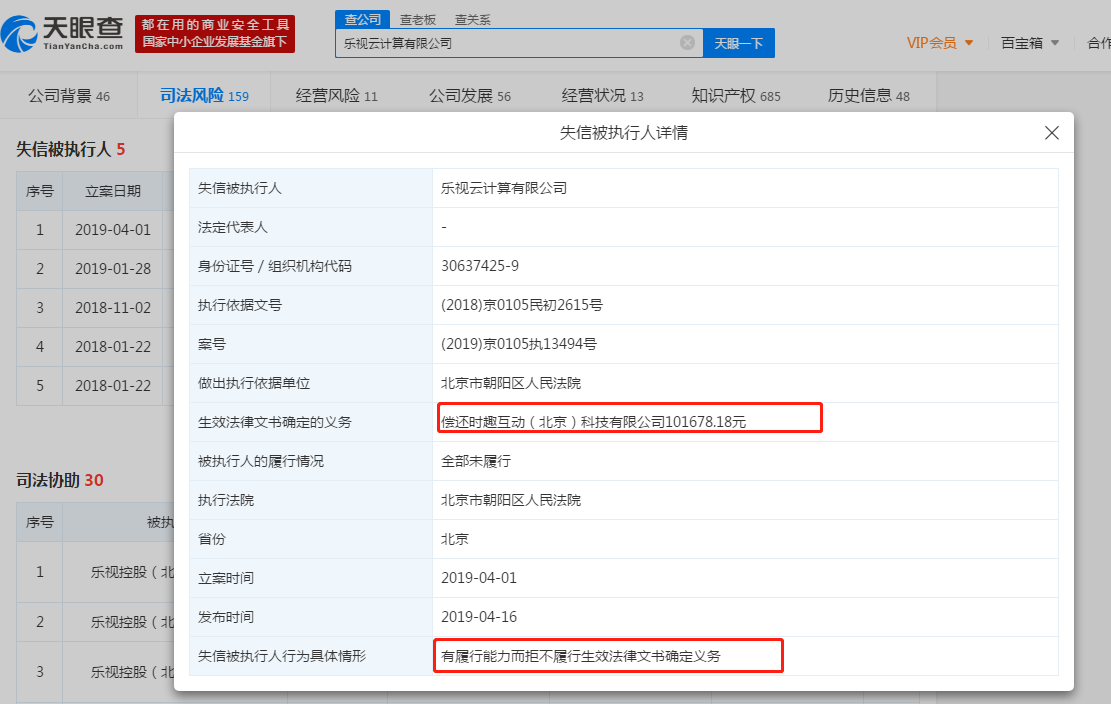Open the 公司背景 tab
This screenshot has height=704, width=1111.
point(69,96)
